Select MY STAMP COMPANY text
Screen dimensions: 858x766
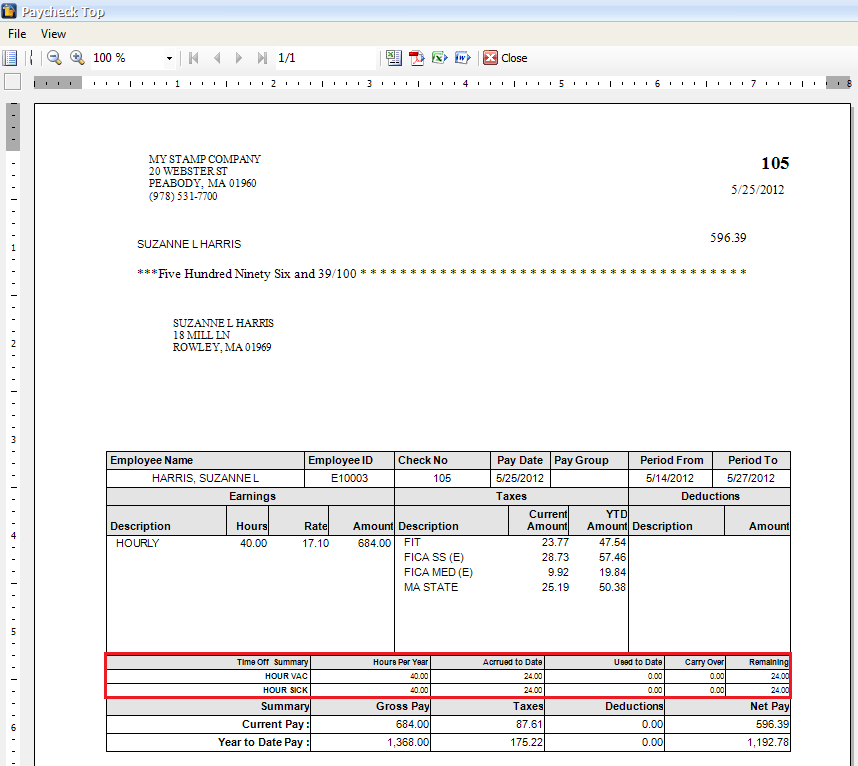click(205, 159)
